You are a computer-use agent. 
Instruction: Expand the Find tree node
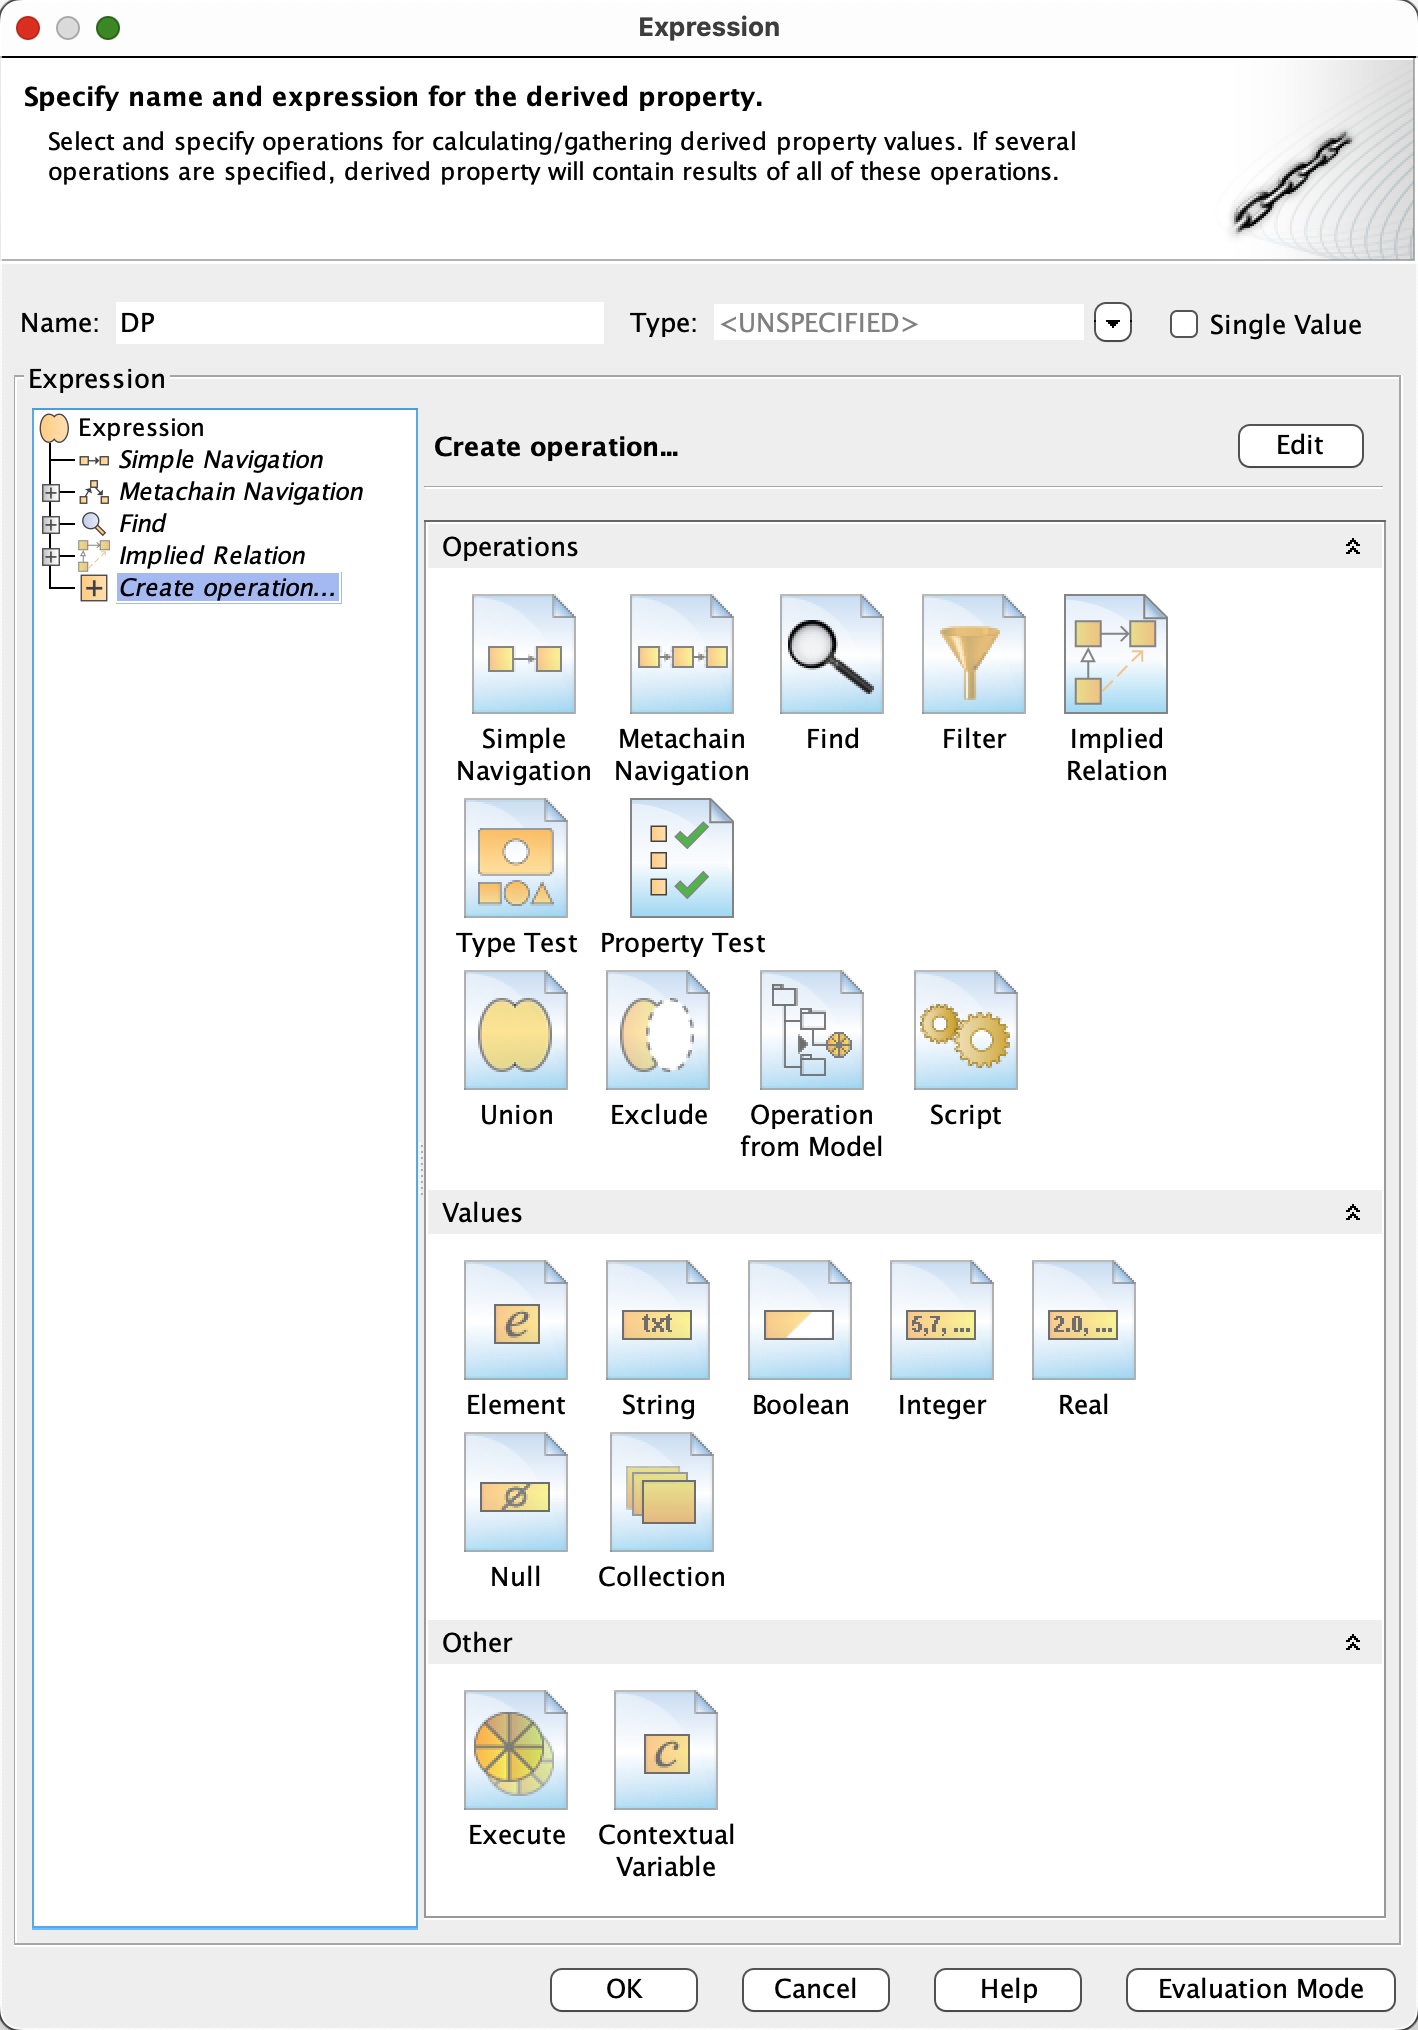[50, 524]
